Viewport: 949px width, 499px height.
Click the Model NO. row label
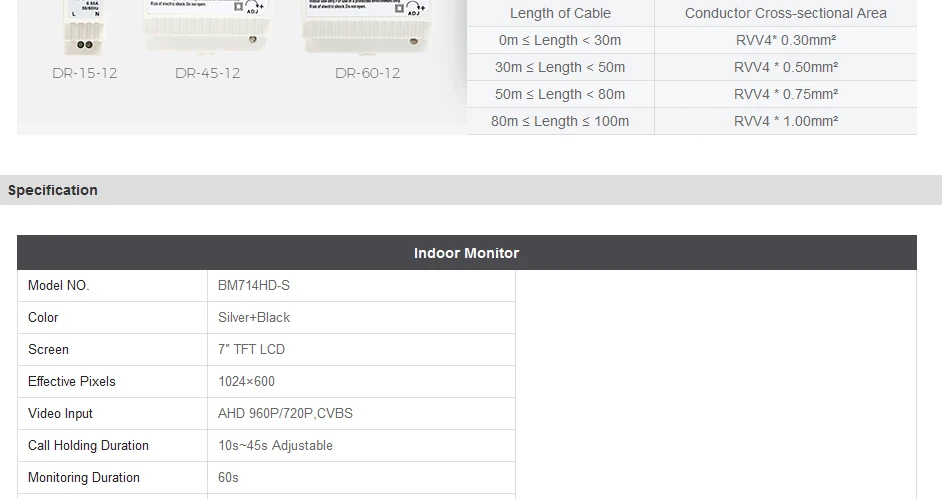(59, 285)
